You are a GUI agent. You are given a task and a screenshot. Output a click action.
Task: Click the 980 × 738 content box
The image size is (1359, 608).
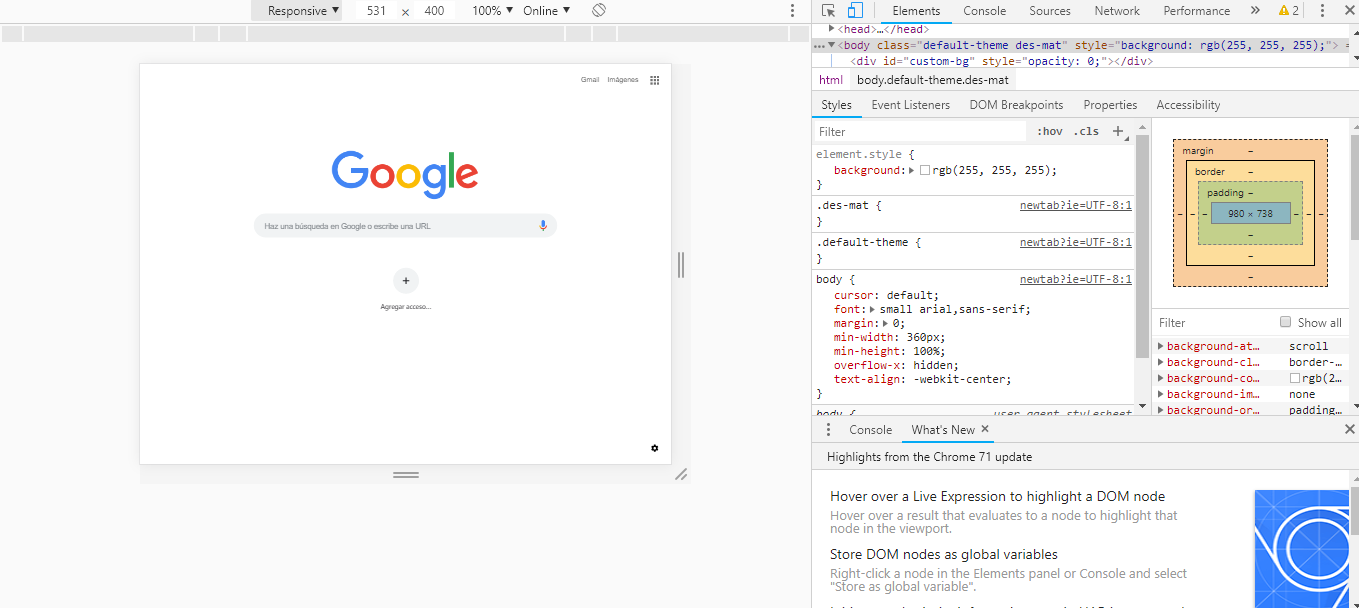point(1250,213)
